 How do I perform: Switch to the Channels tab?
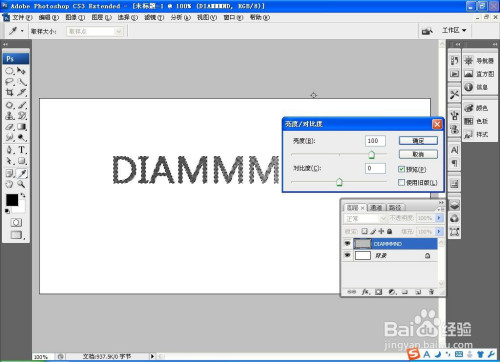376,208
